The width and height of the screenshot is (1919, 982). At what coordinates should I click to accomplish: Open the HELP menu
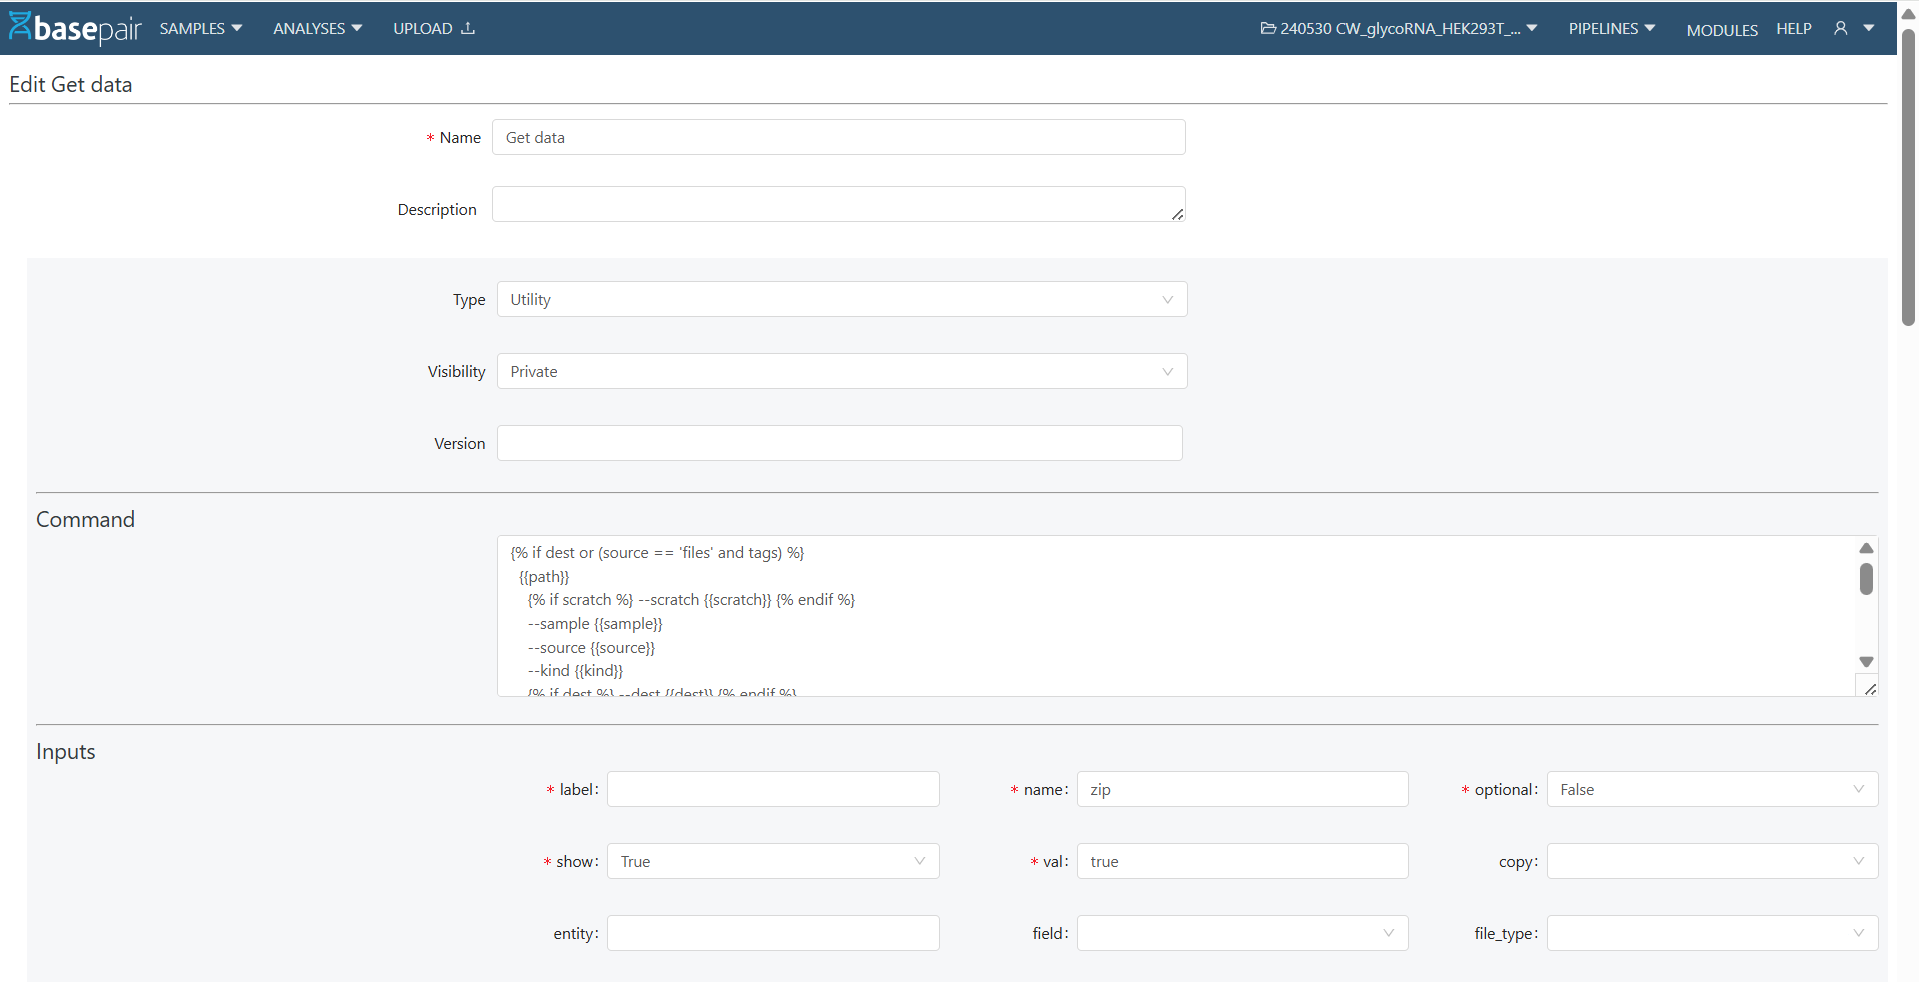tap(1794, 29)
